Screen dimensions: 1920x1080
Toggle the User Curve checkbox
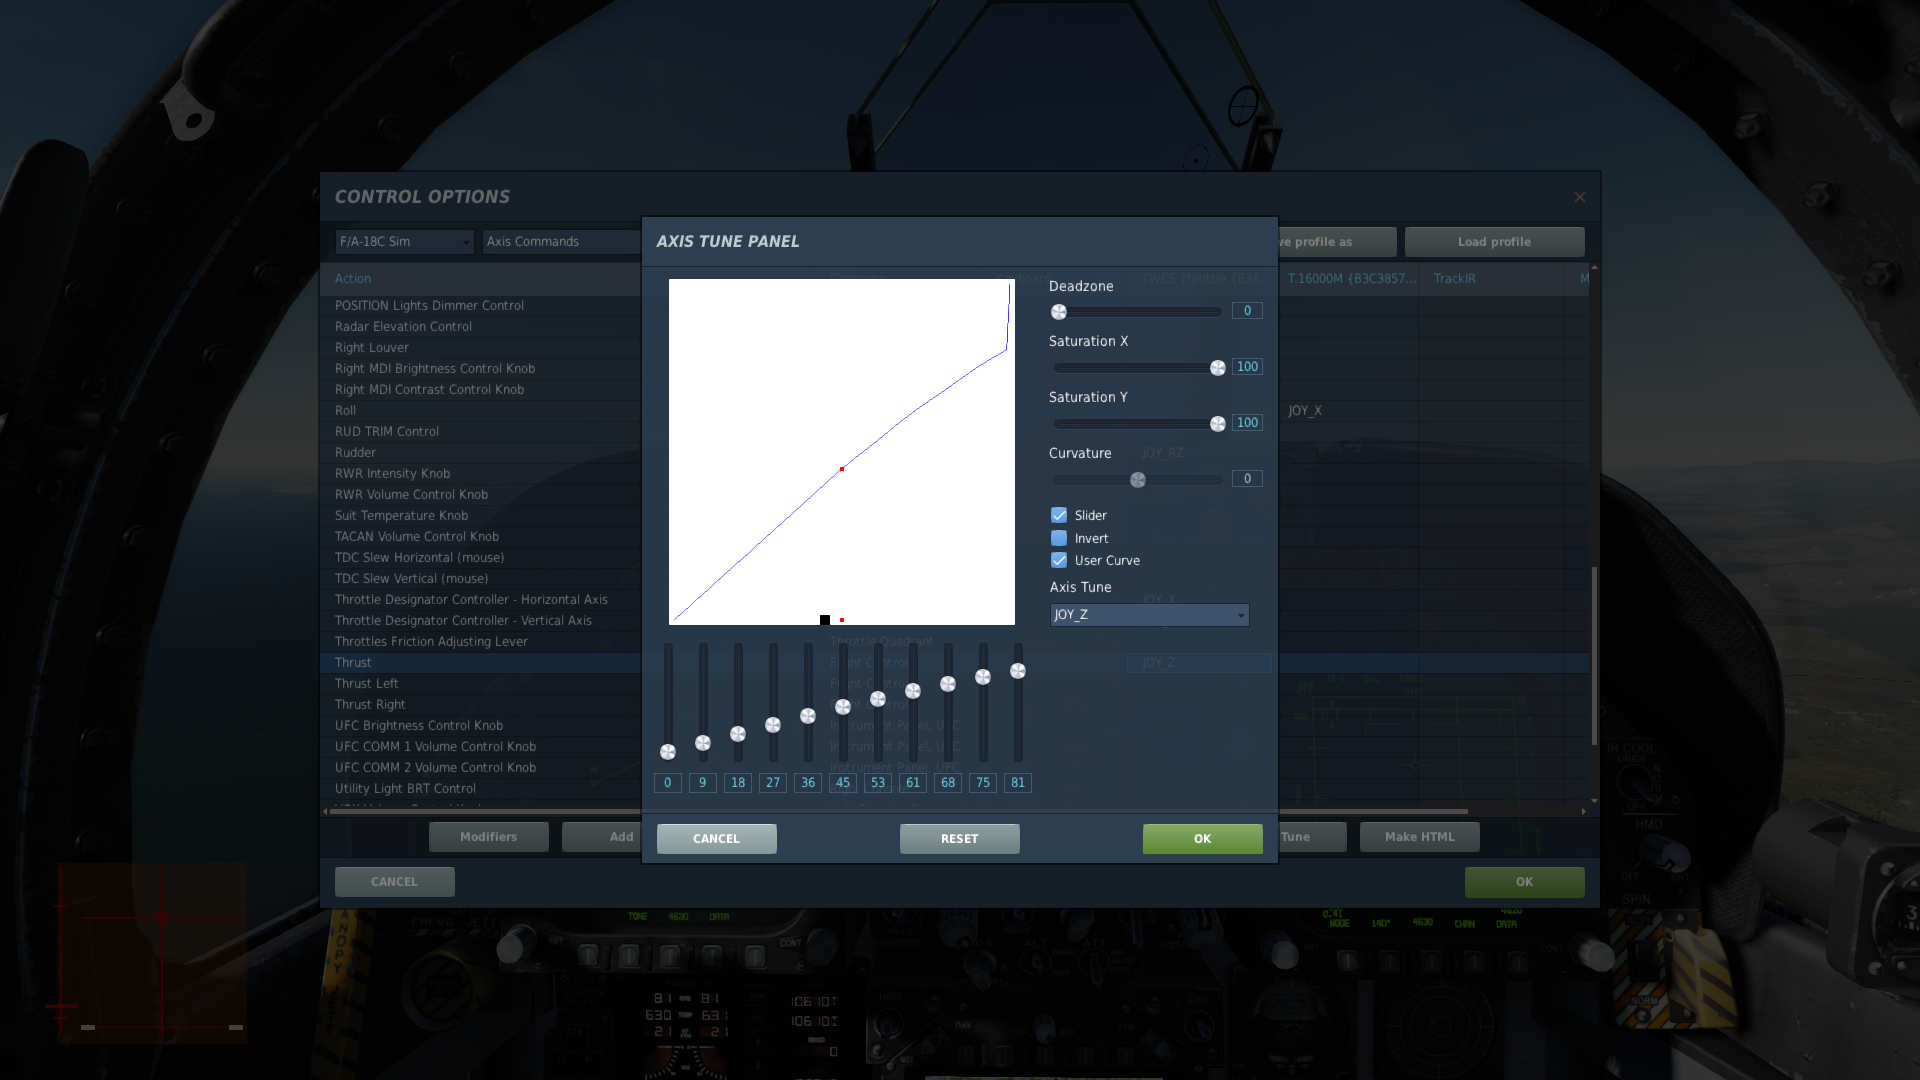pos(1059,560)
